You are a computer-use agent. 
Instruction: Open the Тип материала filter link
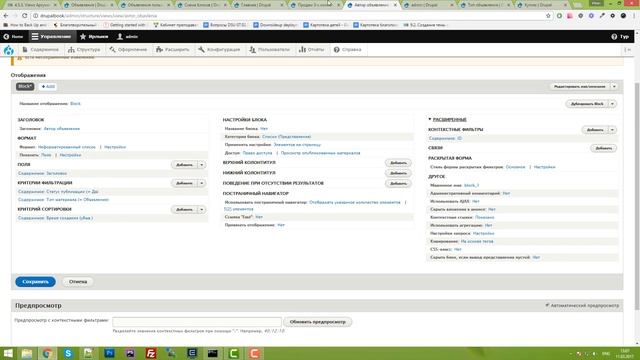point(63,200)
